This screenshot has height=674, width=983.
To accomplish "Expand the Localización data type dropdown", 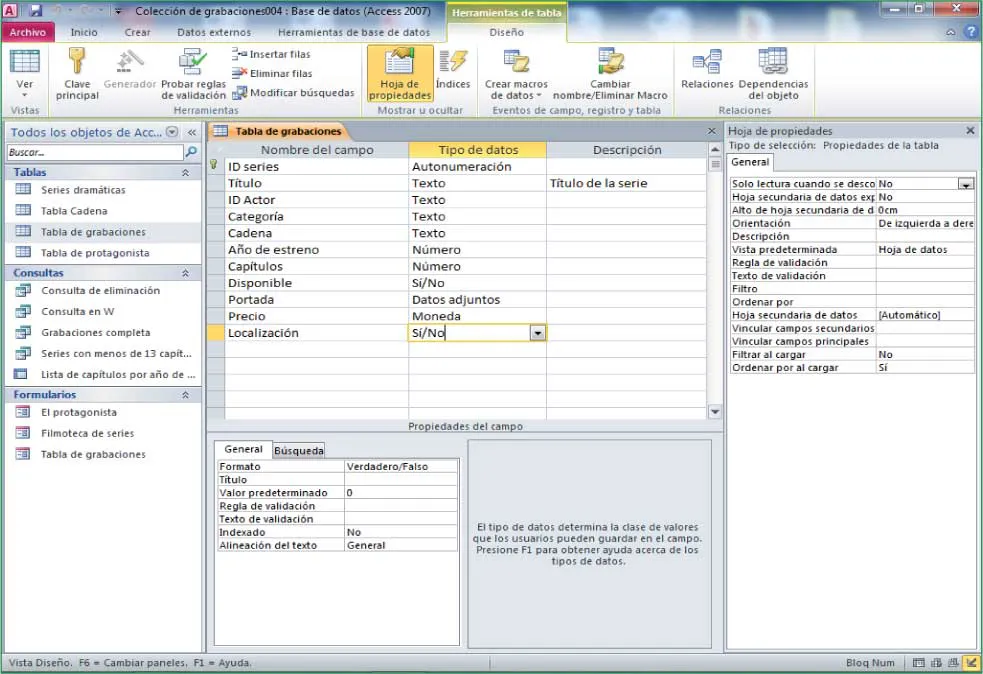I will tap(538, 334).
